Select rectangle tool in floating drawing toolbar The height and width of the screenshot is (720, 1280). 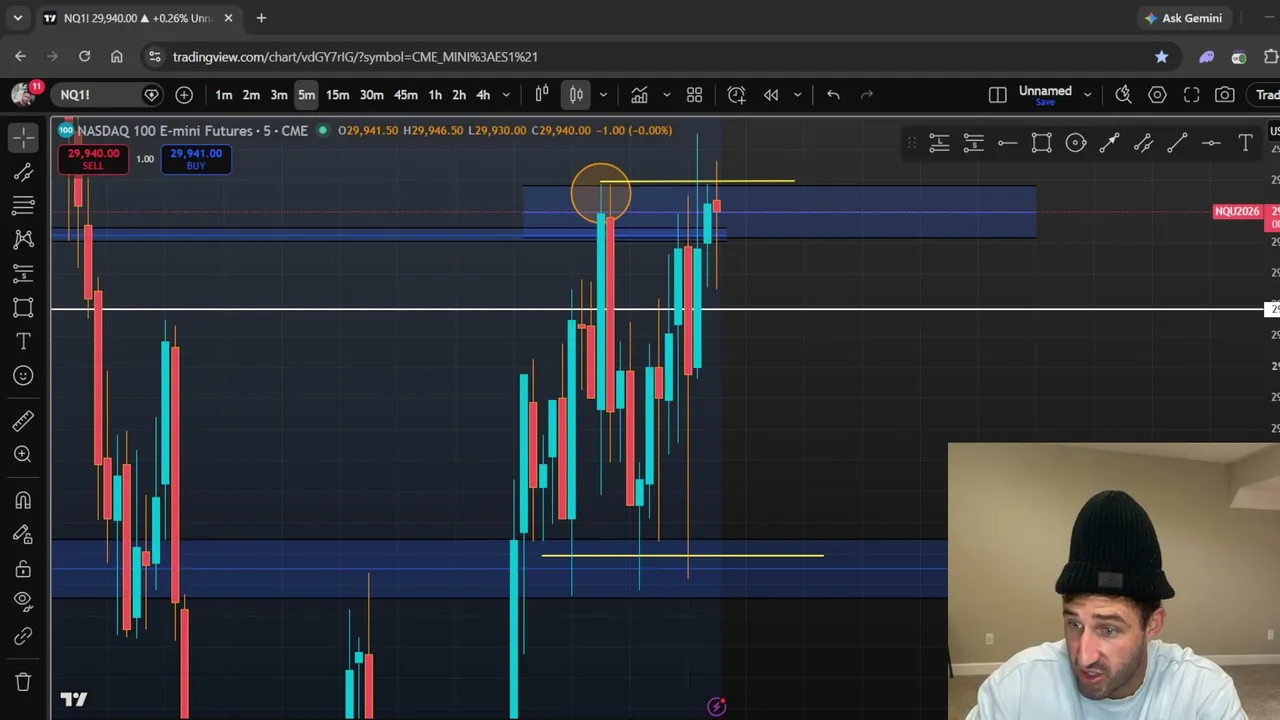[x=1041, y=144]
